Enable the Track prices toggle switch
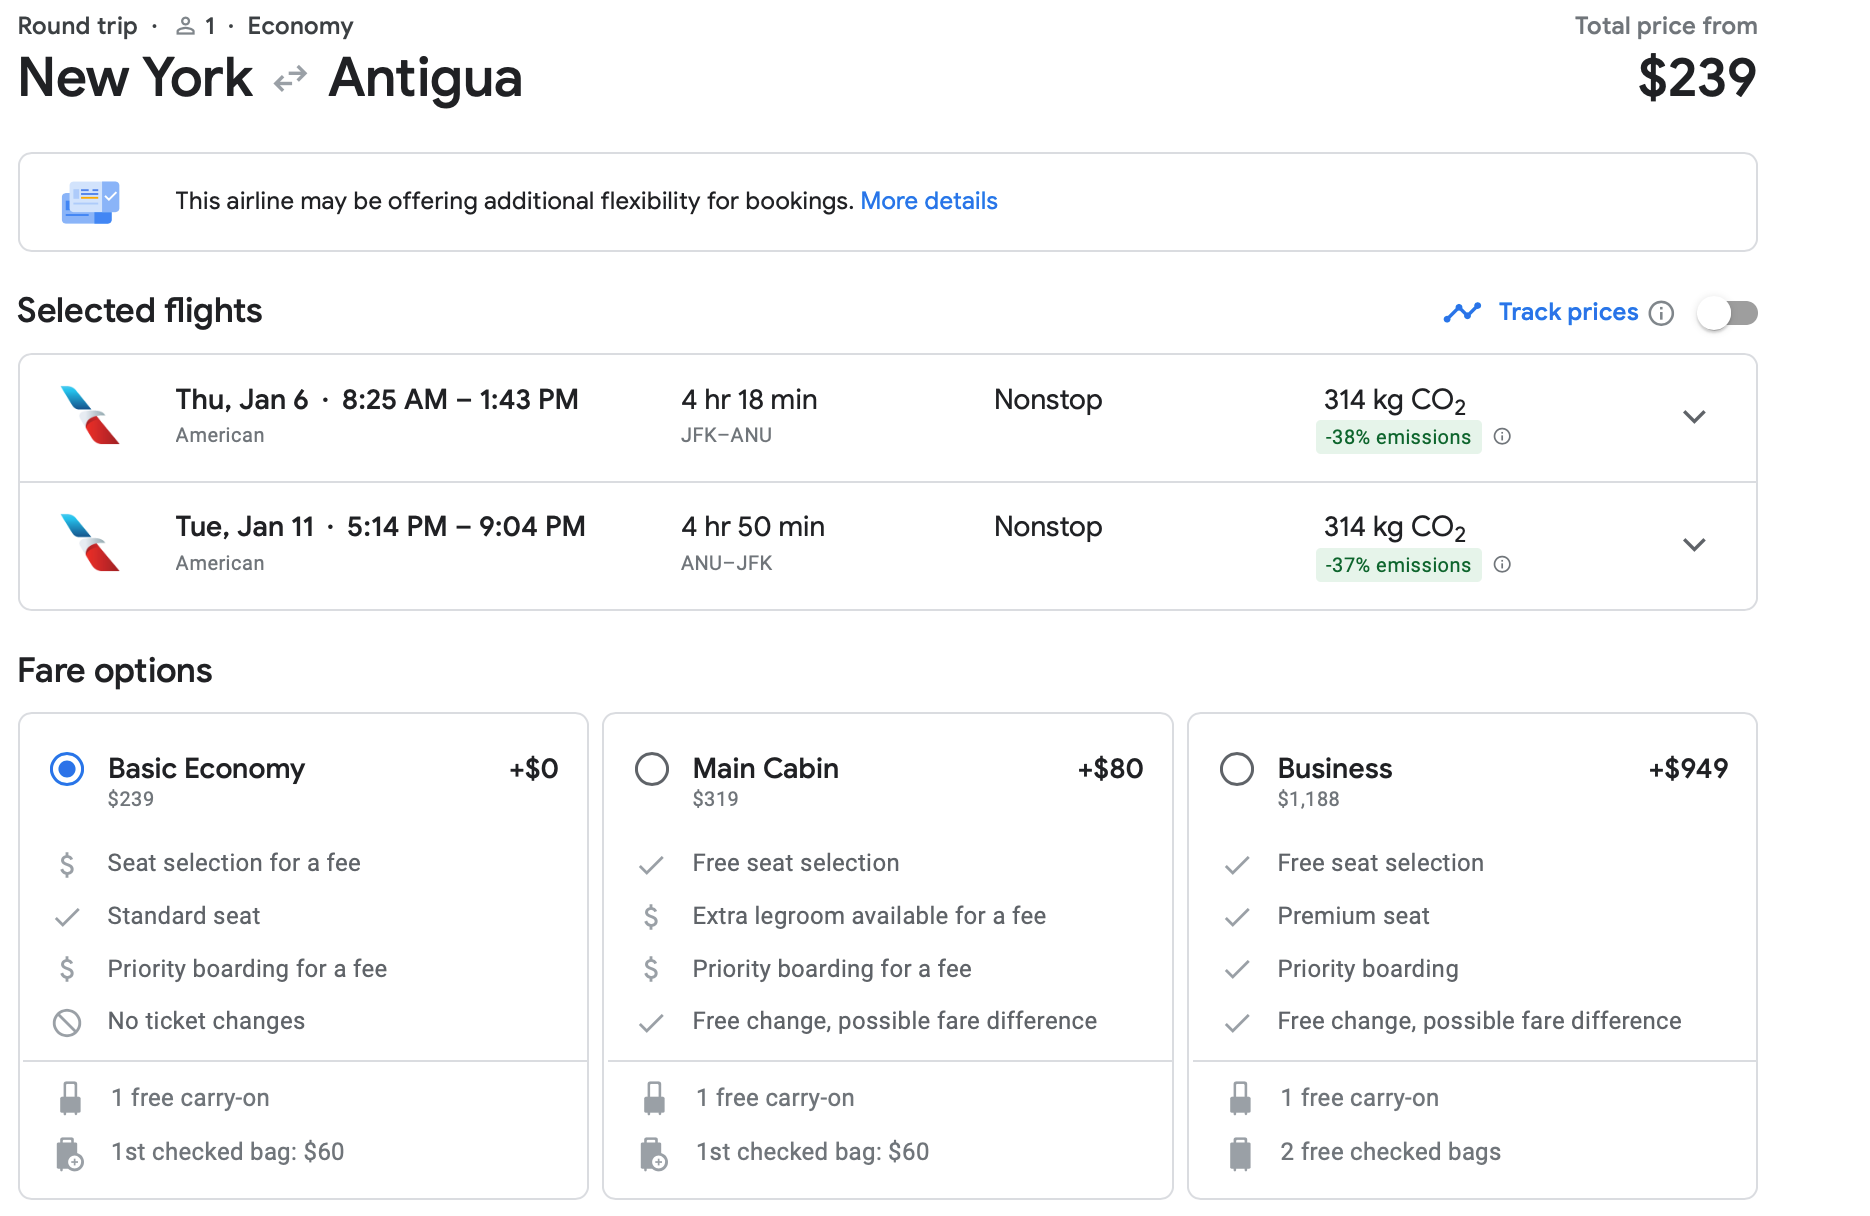Viewport: 1870px width, 1216px height. coord(1728,313)
